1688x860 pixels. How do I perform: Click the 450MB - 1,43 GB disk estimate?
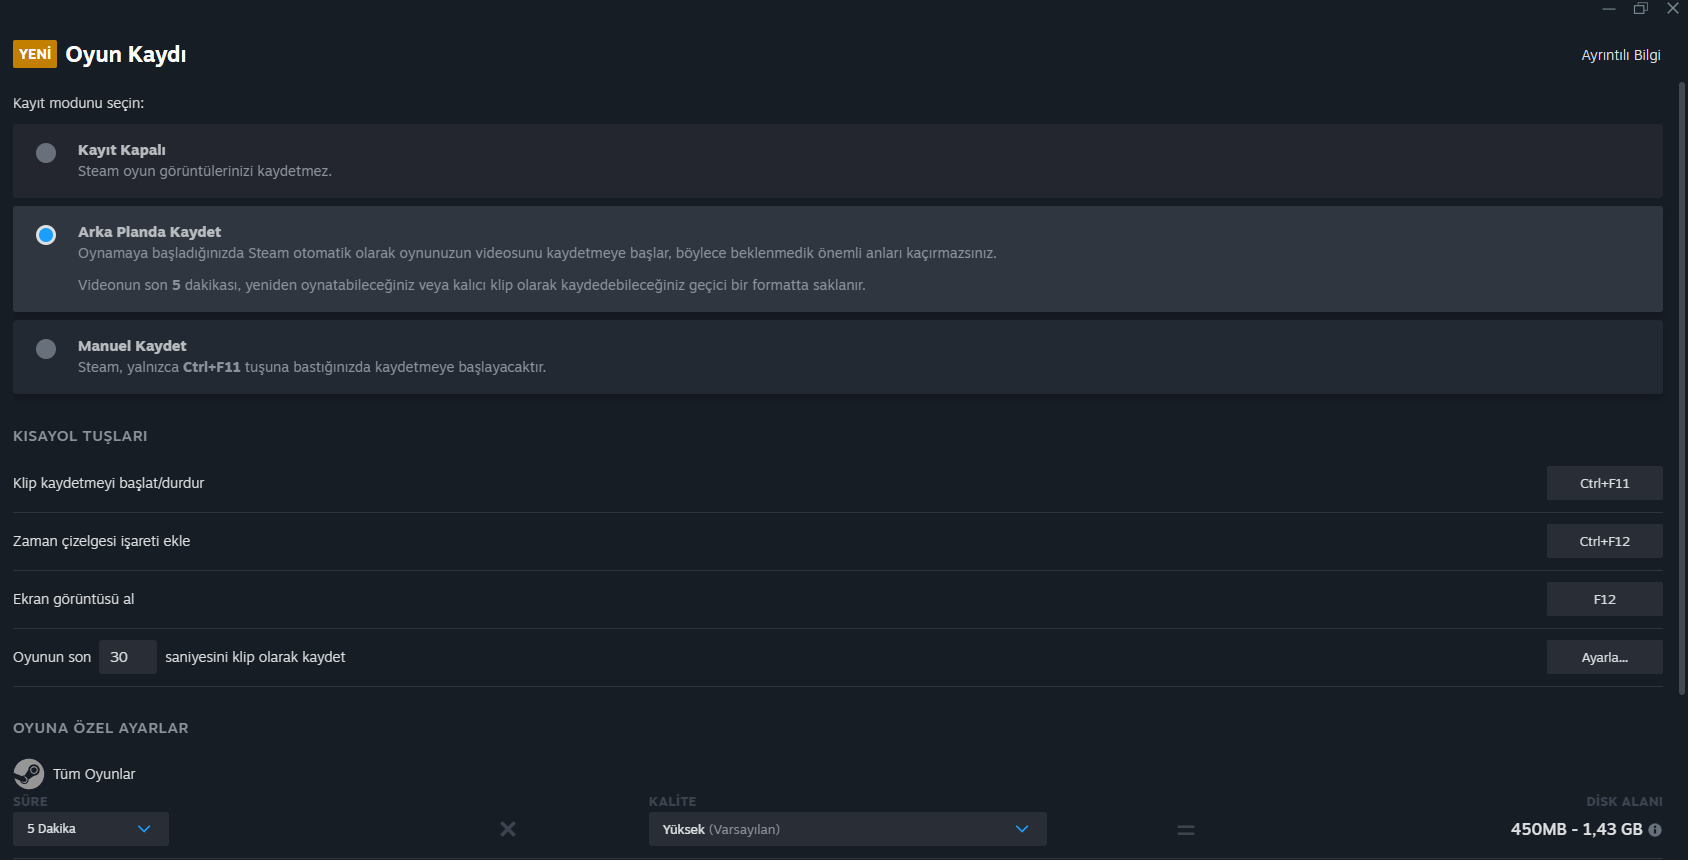pos(1577,829)
